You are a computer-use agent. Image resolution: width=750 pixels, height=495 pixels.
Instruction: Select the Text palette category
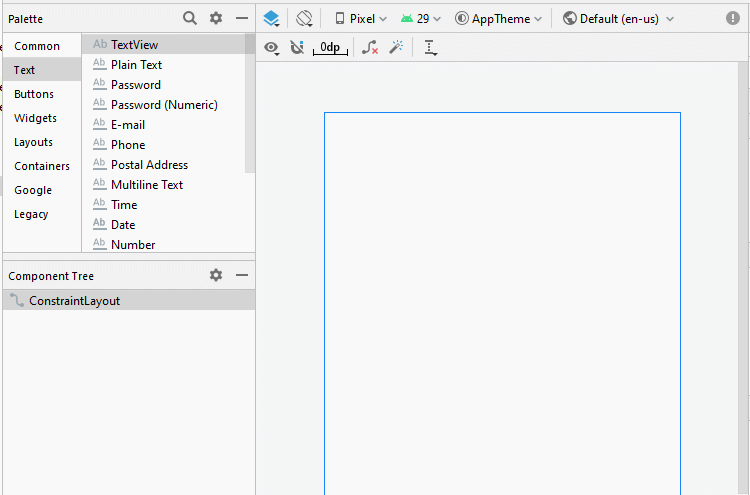(x=42, y=70)
